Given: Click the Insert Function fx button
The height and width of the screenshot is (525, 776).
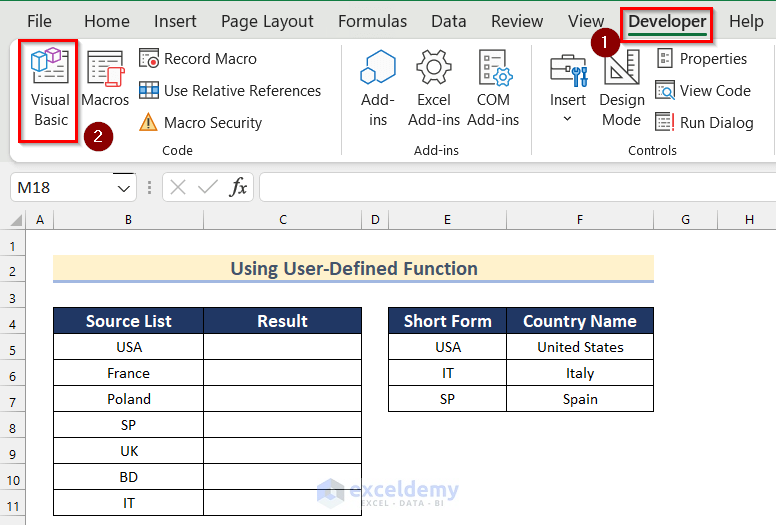Looking at the screenshot, I should tap(238, 188).
